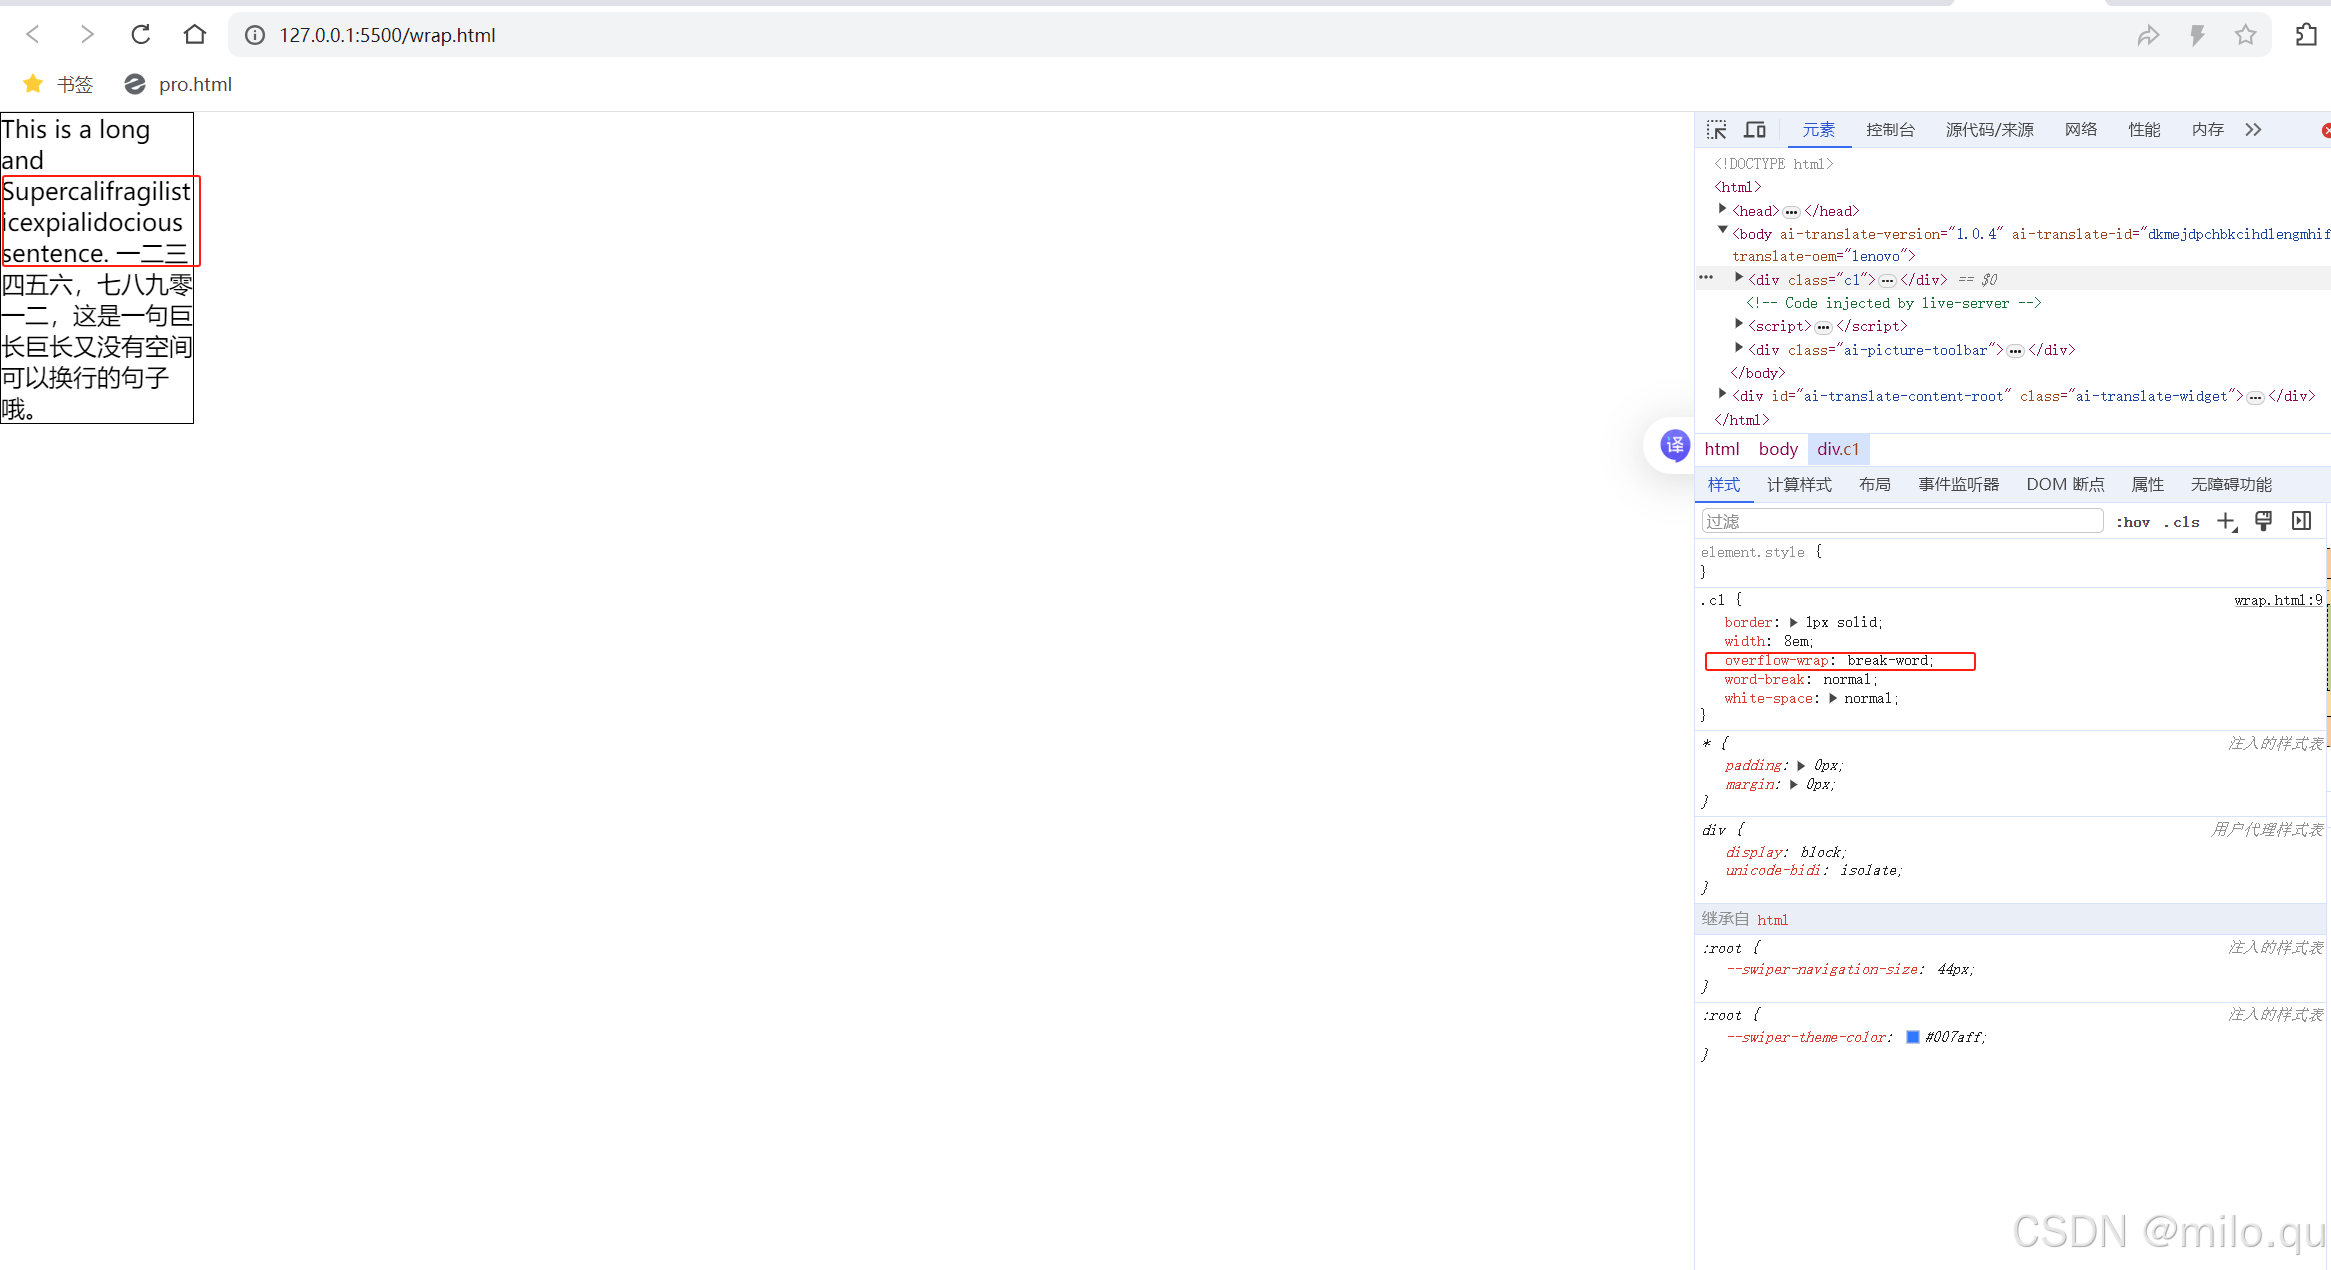The image size is (2331, 1270).
Task: Open the rendering emulation paintbrush icon
Action: point(2263,521)
